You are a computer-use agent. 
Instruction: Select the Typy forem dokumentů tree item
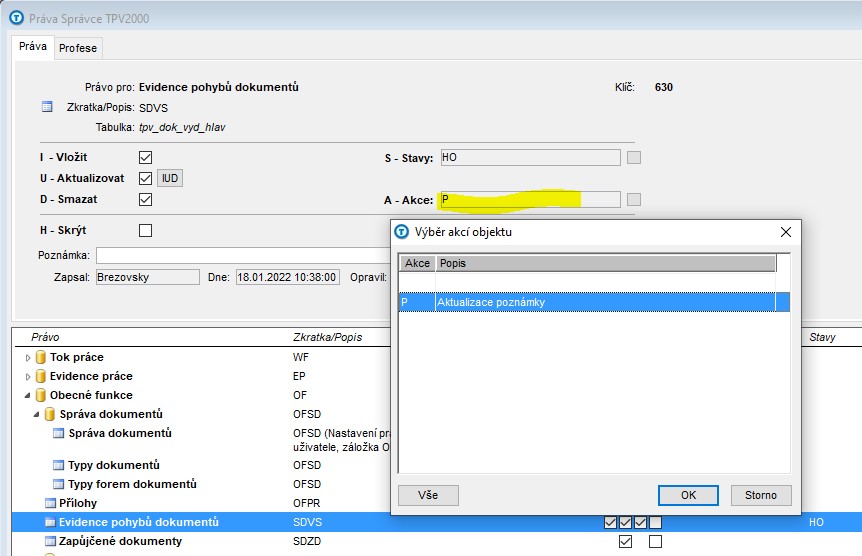tap(132, 485)
